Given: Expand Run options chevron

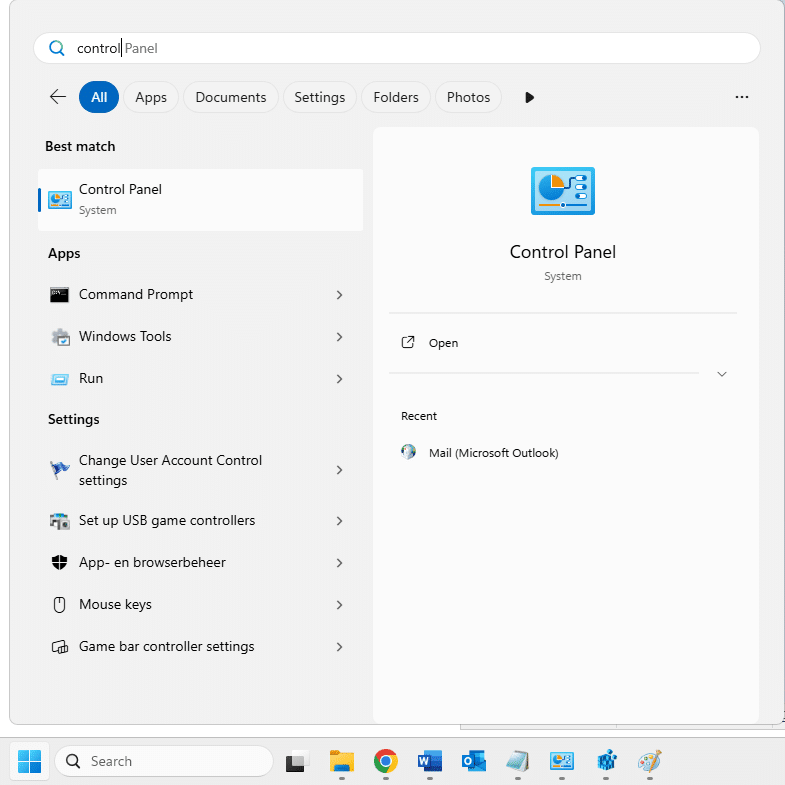Looking at the screenshot, I should pyautogui.click(x=339, y=379).
